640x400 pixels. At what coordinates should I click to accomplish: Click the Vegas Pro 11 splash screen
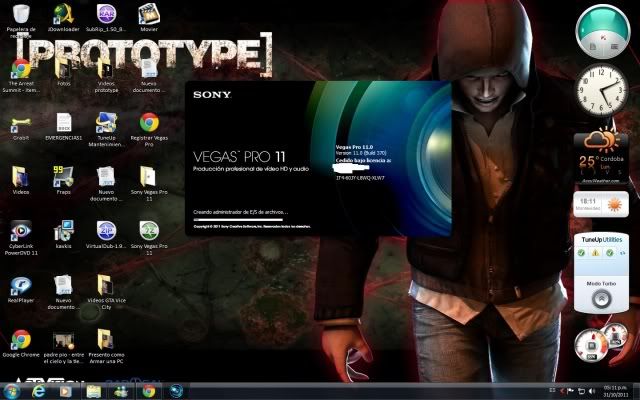click(318, 160)
